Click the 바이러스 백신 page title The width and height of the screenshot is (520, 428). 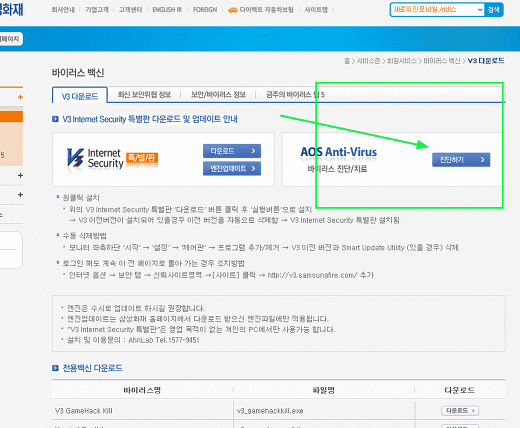(x=78, y=73)
